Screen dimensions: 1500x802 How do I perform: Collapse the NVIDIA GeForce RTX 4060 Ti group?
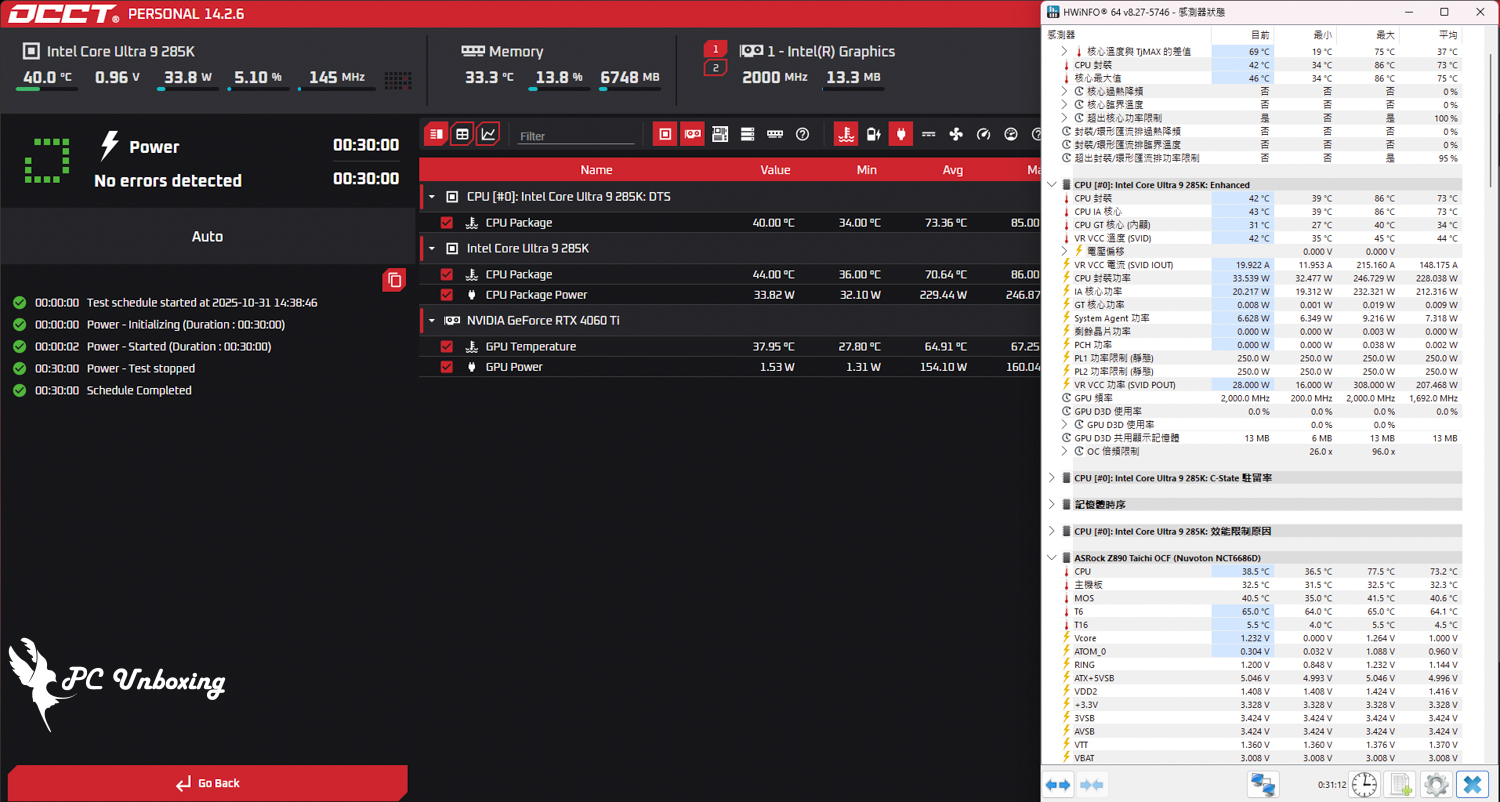[x=432, y=321]
